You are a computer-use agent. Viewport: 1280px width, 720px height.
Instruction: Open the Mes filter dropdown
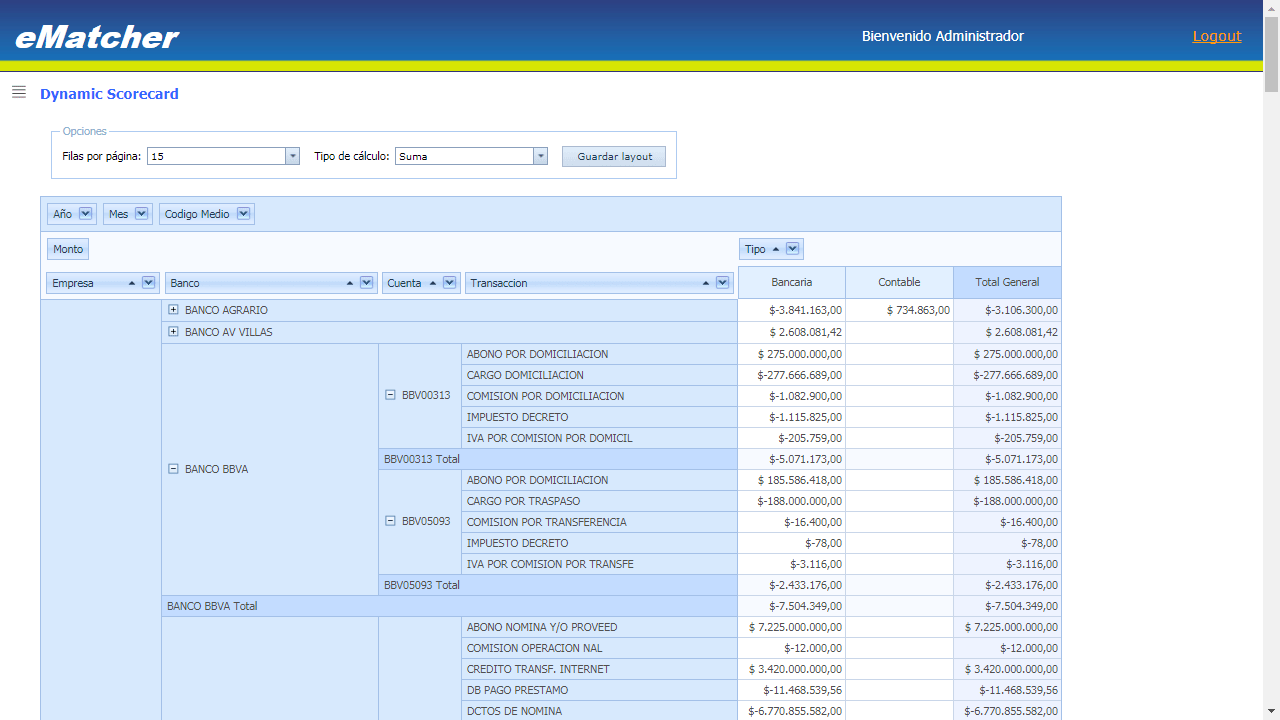click(142, 213)
